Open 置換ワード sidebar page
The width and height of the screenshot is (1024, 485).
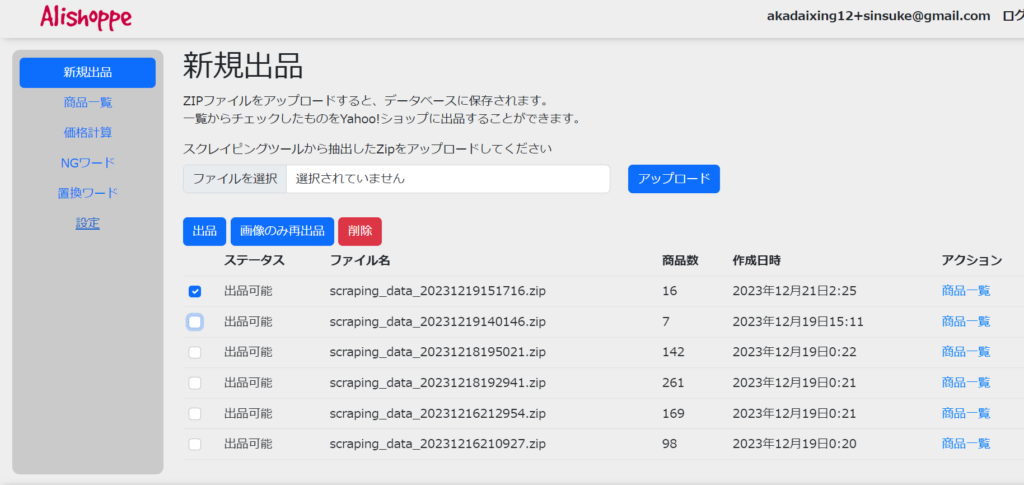click(87, 193)
